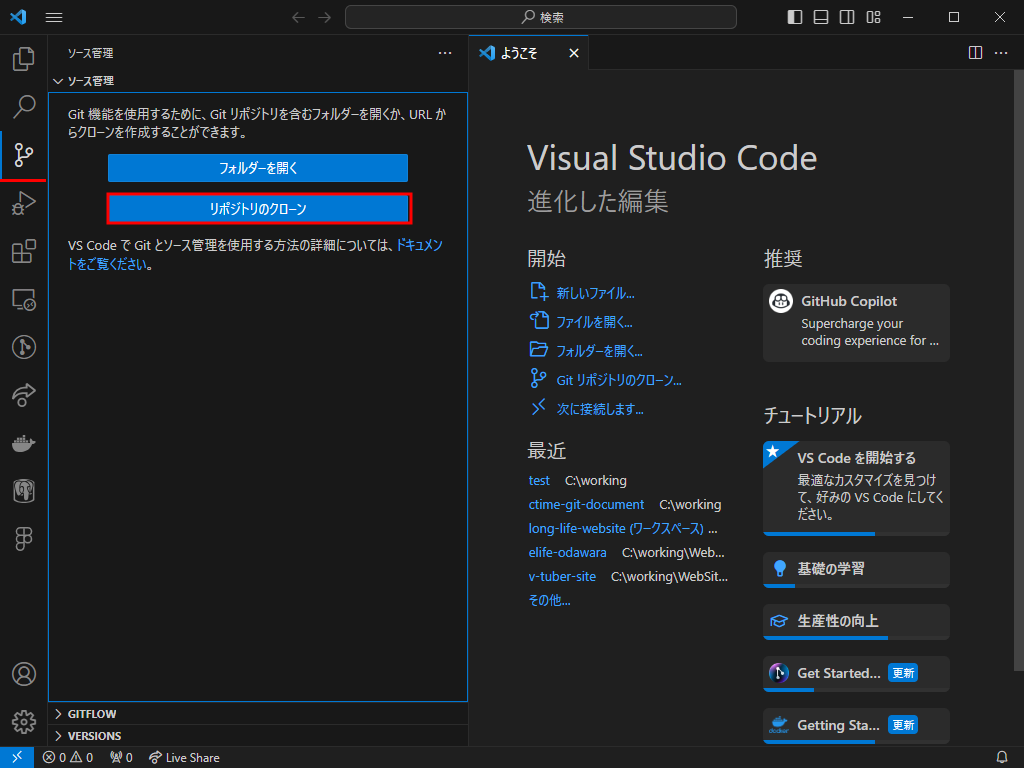Toggle primary side bar visibility
1024x768 pixels.
pos(795,18)
